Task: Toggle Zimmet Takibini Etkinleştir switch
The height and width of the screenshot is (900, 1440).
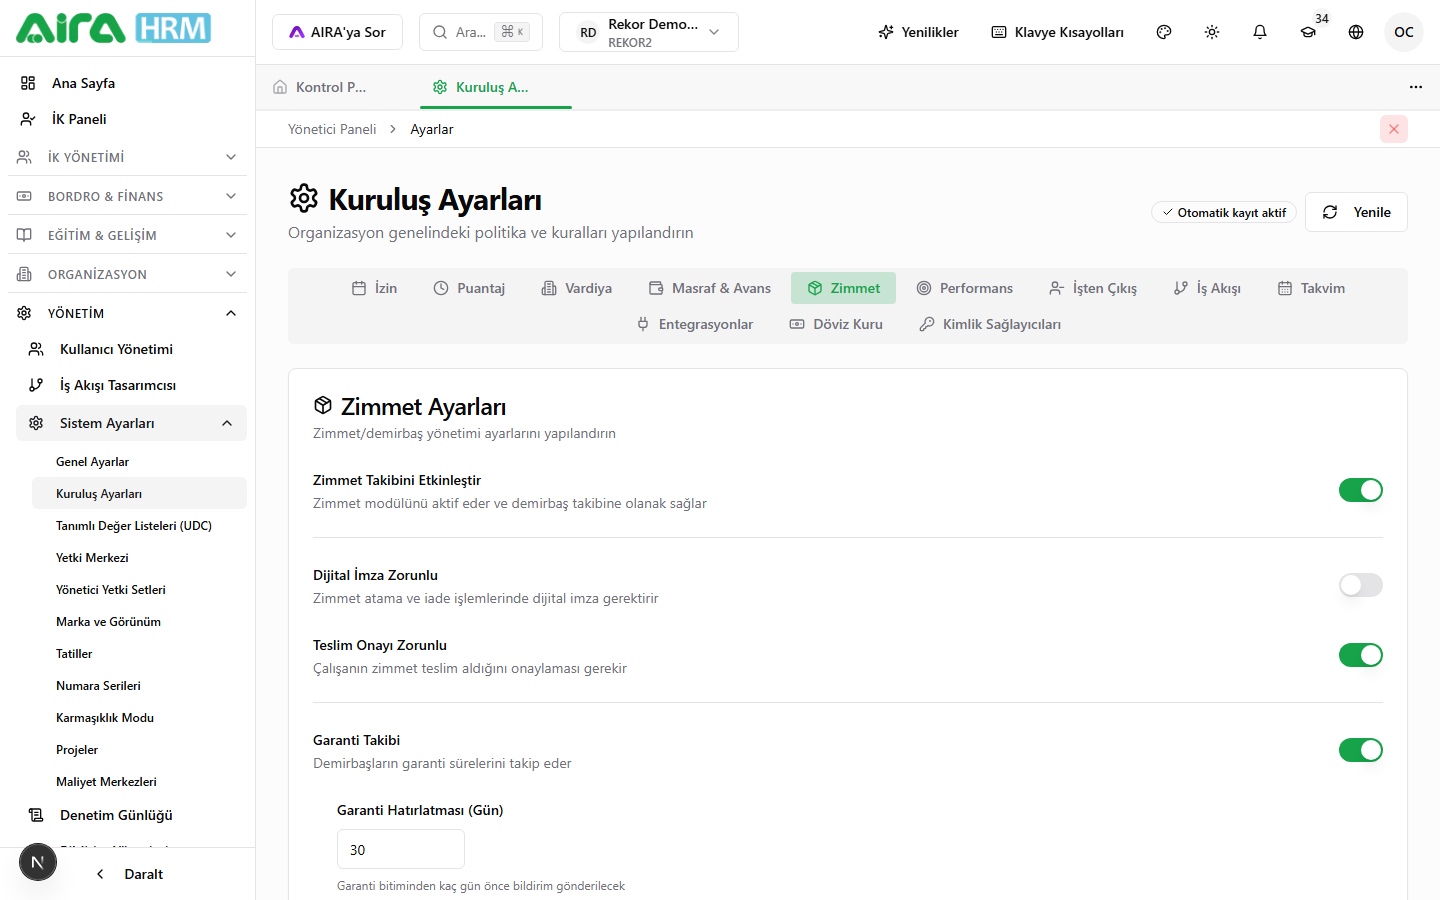Action: tap(1361, 490)
